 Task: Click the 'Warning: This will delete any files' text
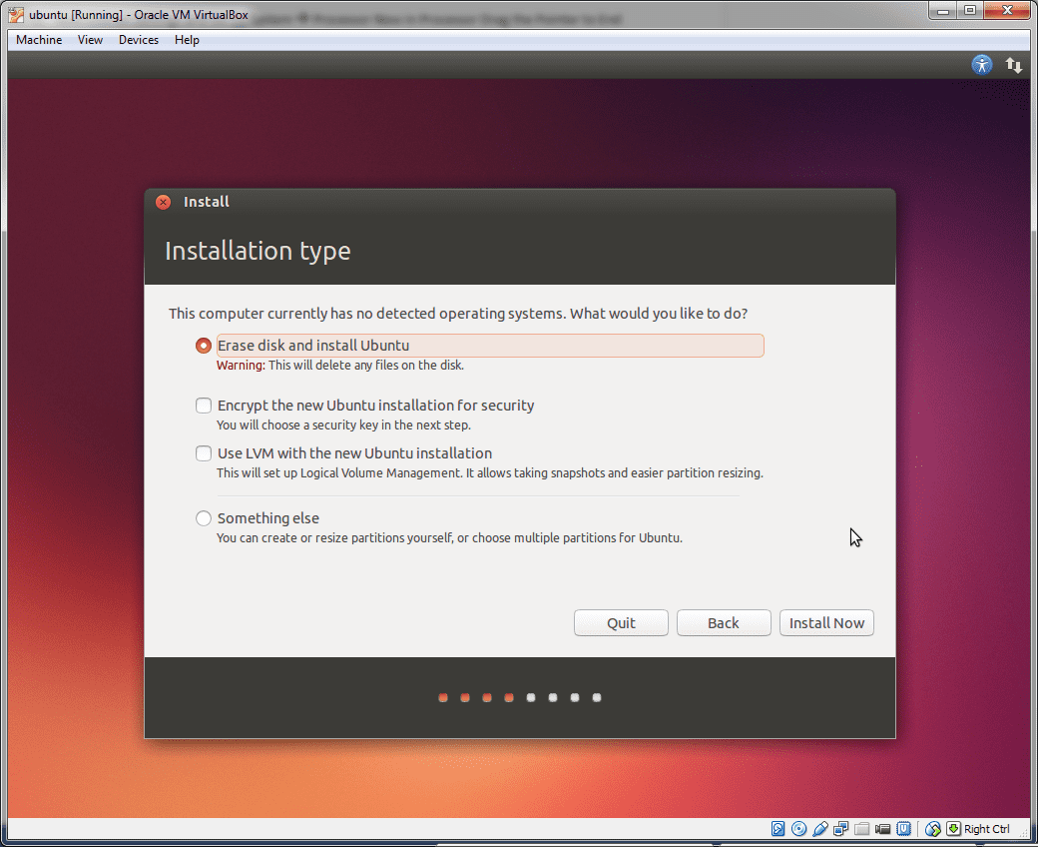pos(340,365)
